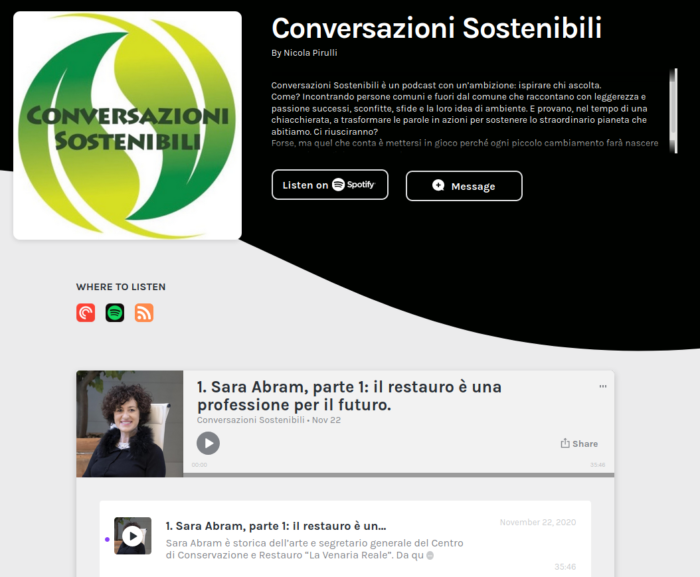
Task: Click the large Sara Abram episode heading
Action: 349,396
